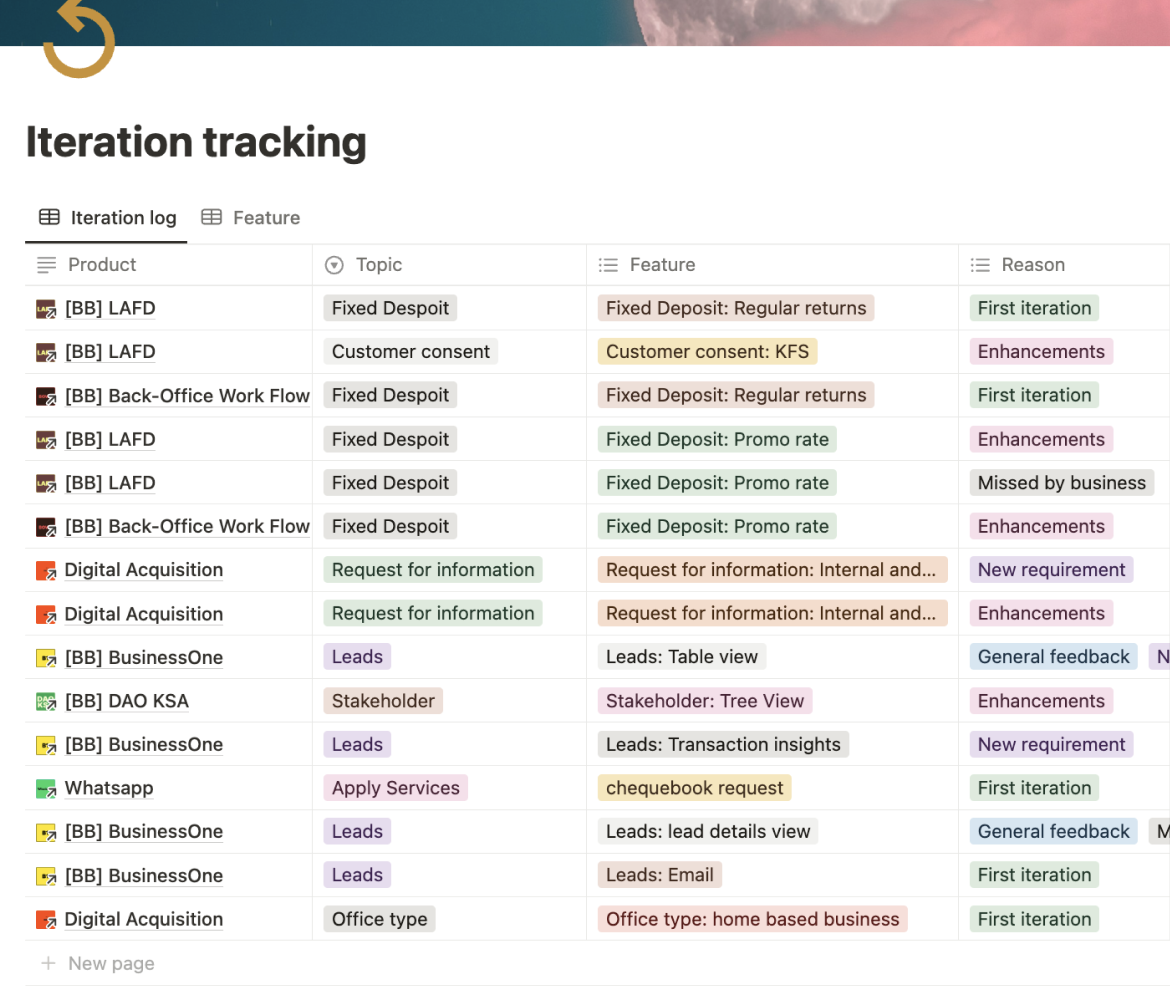This screenshot has height=990, width=1170.
Task: Click the first LAFD row page icon
Action: 46,309
